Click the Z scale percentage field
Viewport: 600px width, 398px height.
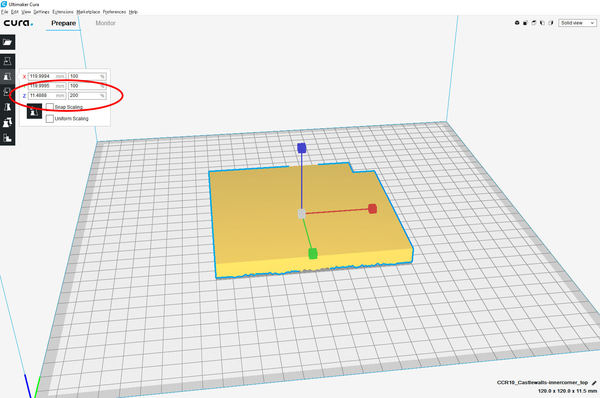[x=87, y=95]
